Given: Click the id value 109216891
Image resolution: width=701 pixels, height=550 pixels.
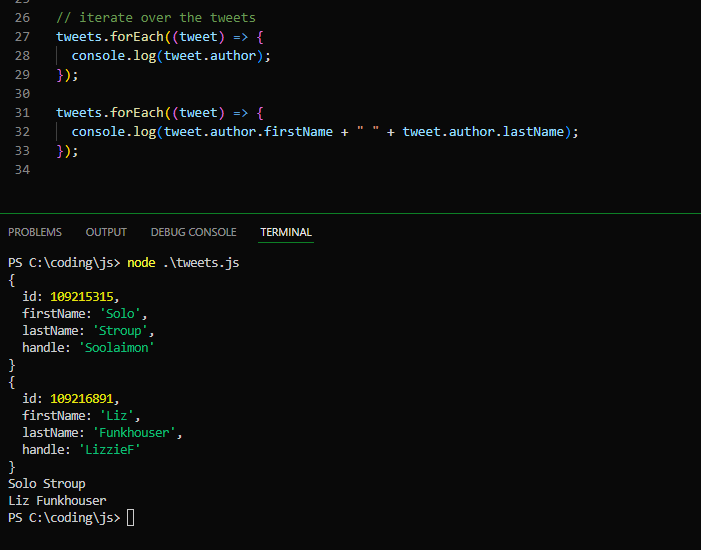Looking at the screenshot, I should [82, 398].
